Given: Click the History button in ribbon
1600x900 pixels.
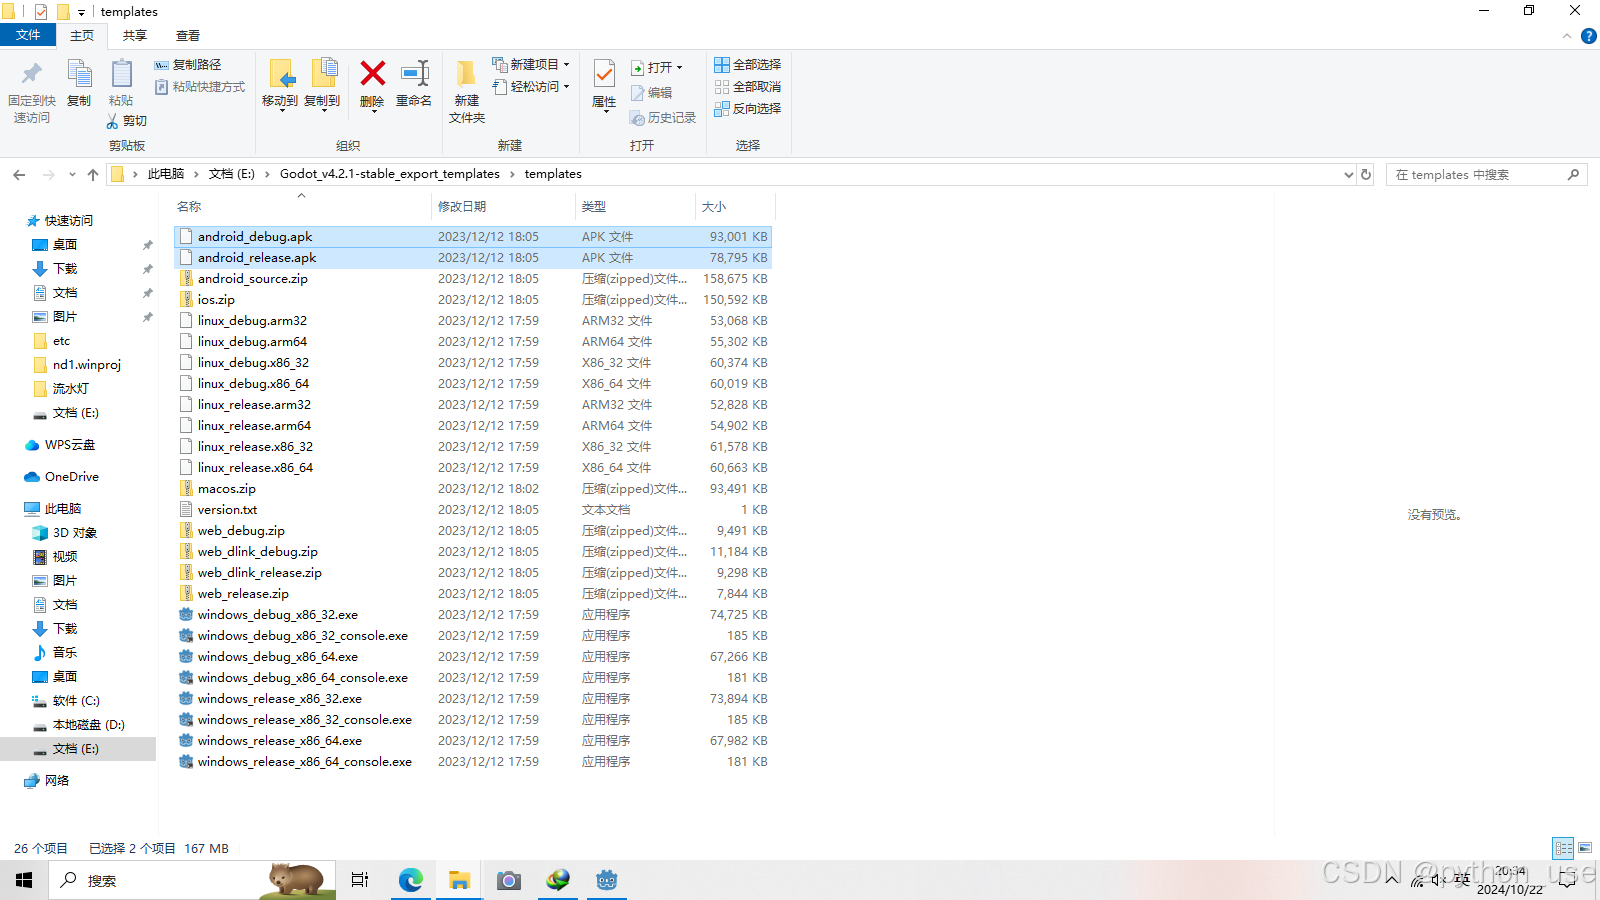Looking at the screenshot, I should (x=662, y=118).
